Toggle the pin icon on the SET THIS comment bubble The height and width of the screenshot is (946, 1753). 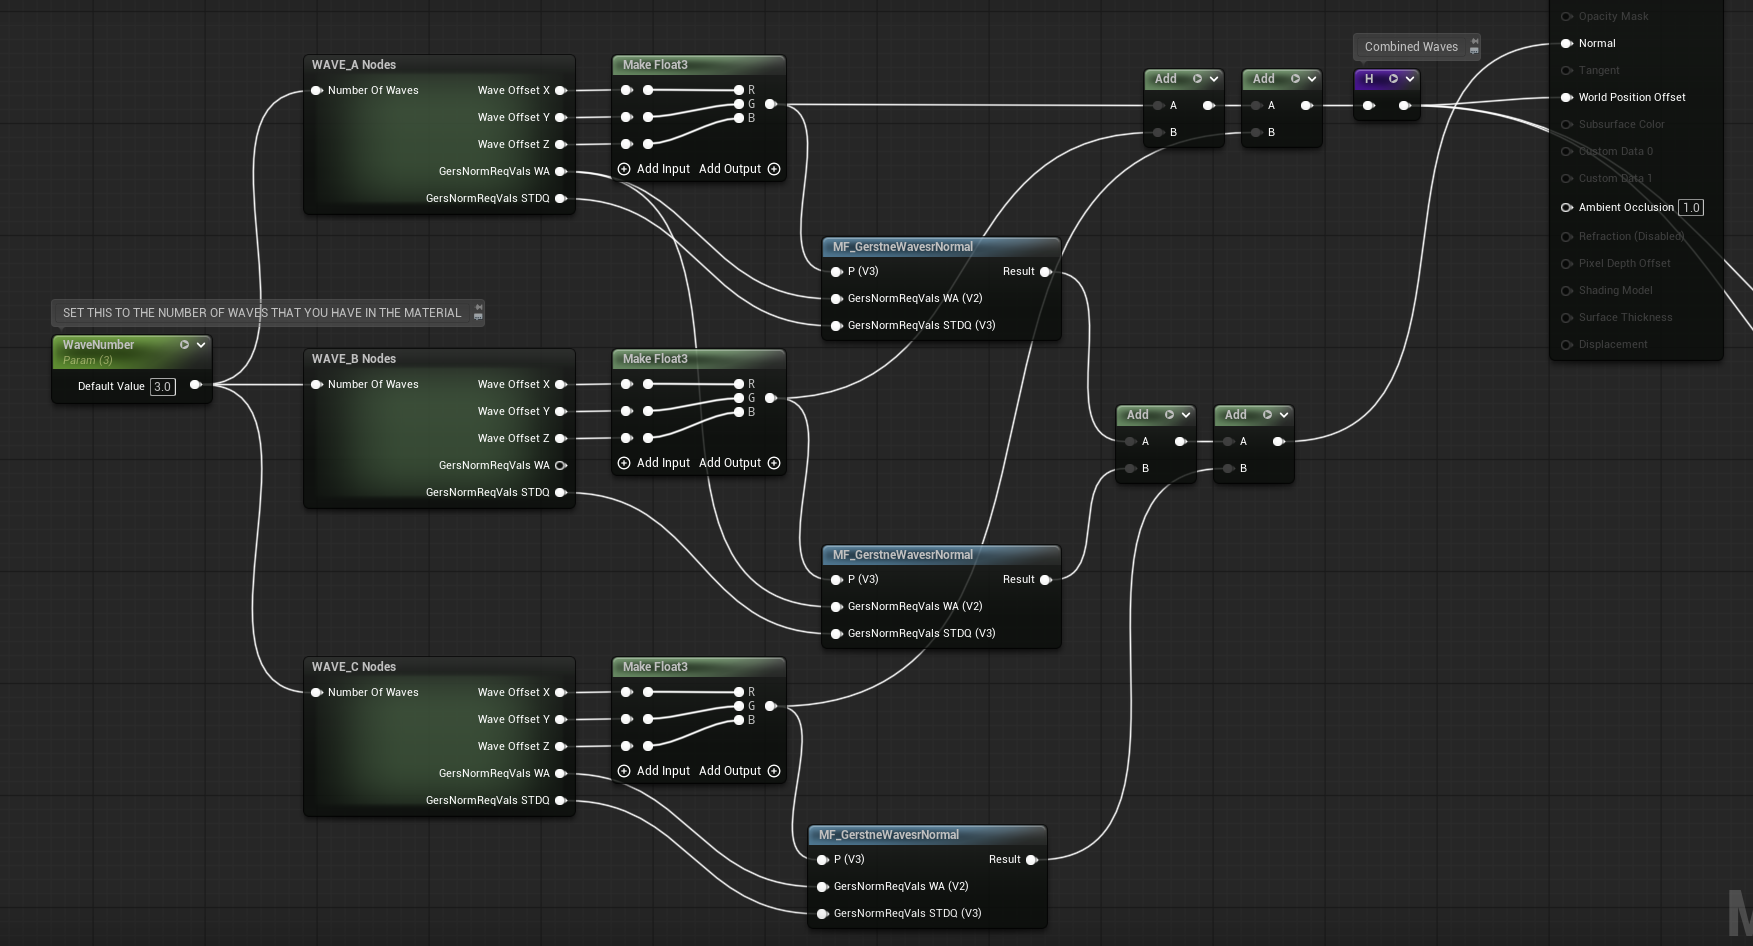(x=478, y=307)
